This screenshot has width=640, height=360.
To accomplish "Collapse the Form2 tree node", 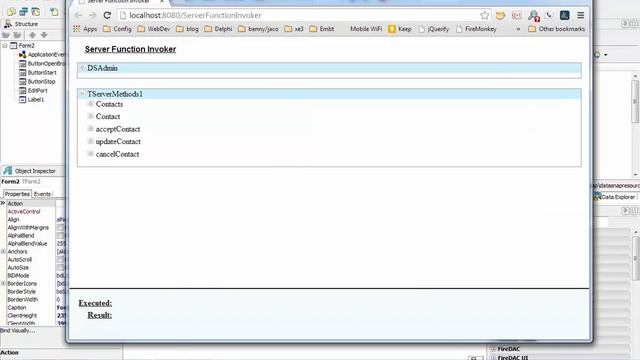I will coord(4,45).
